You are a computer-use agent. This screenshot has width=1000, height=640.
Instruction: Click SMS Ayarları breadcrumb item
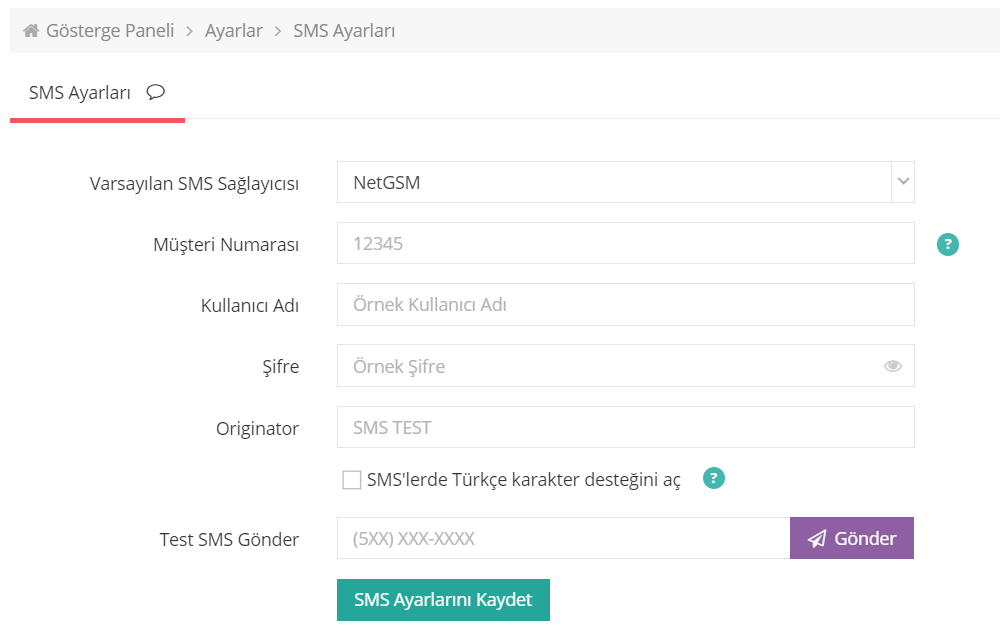[x=344, y=31]
